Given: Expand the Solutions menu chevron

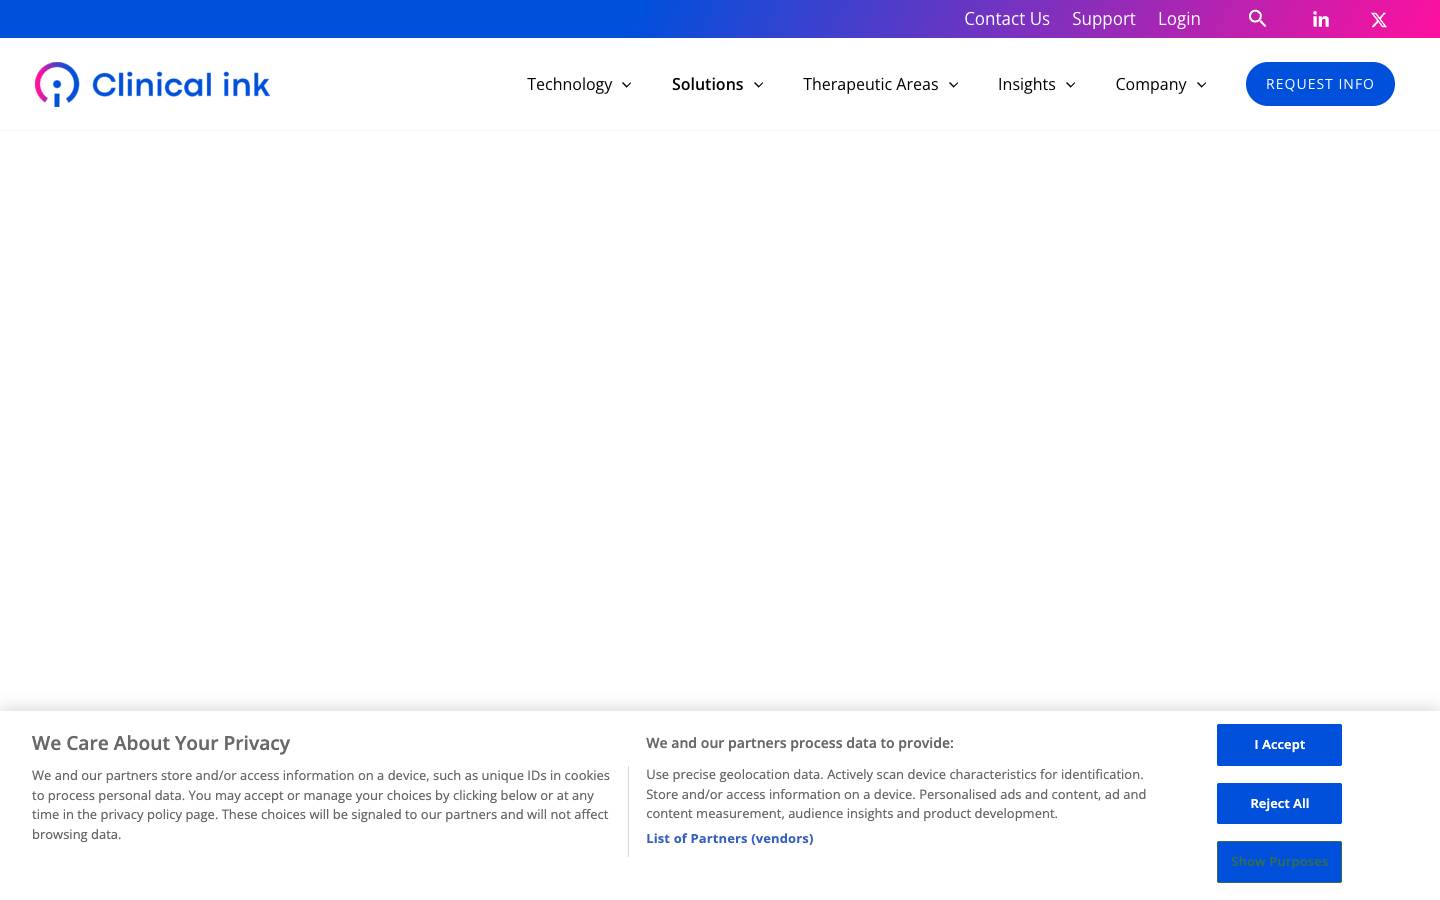Looking at the screenshot, I should 758,85.
